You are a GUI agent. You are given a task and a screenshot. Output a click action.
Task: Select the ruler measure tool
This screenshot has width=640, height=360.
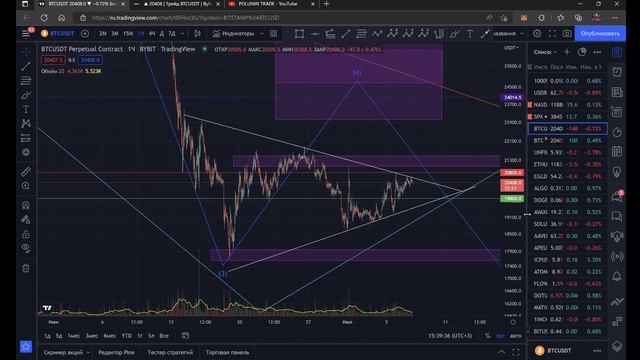(26, 171)
